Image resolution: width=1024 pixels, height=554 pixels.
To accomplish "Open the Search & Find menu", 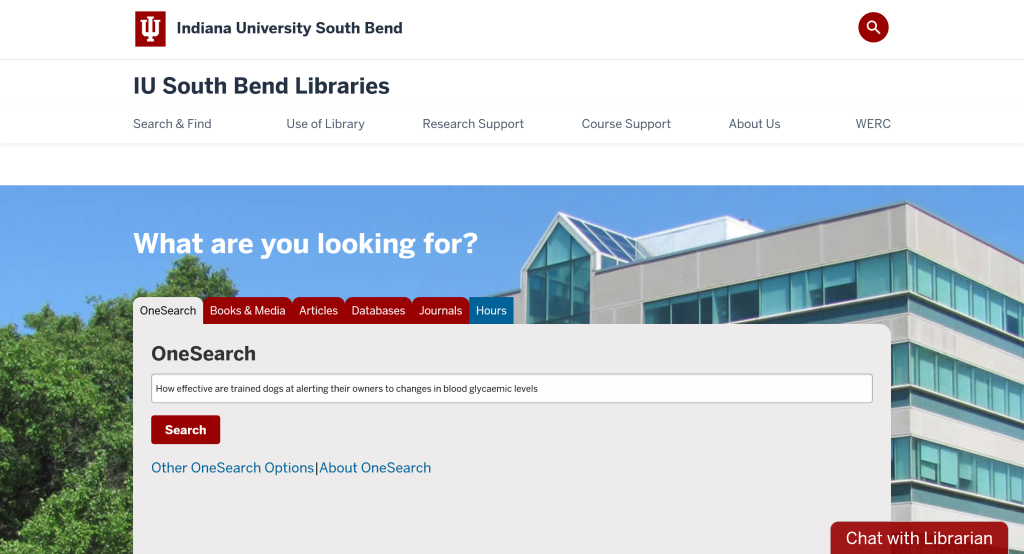I will (x=172, y=123).
